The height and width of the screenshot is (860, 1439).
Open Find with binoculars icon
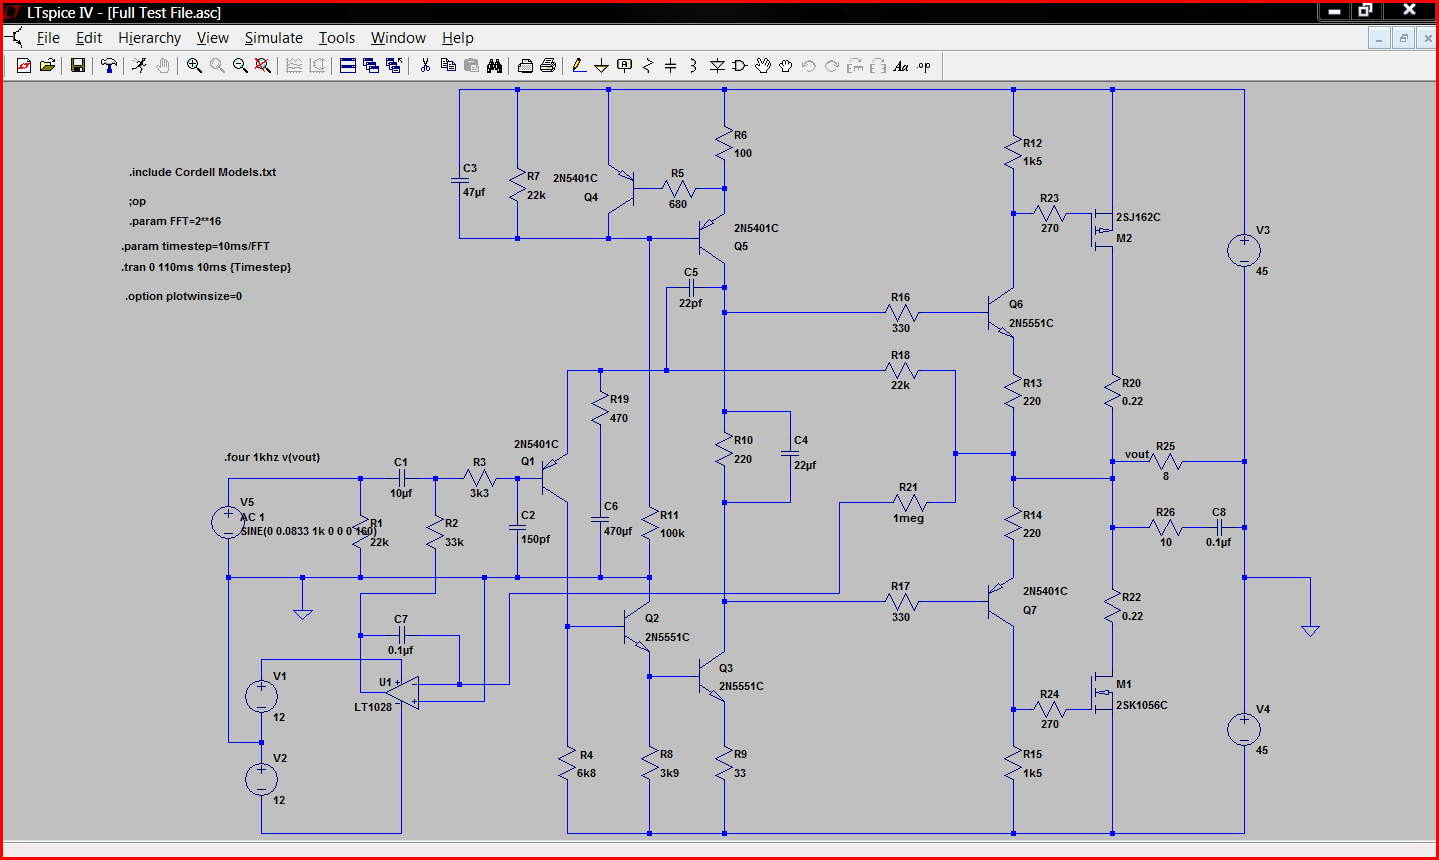click(494, 66)
